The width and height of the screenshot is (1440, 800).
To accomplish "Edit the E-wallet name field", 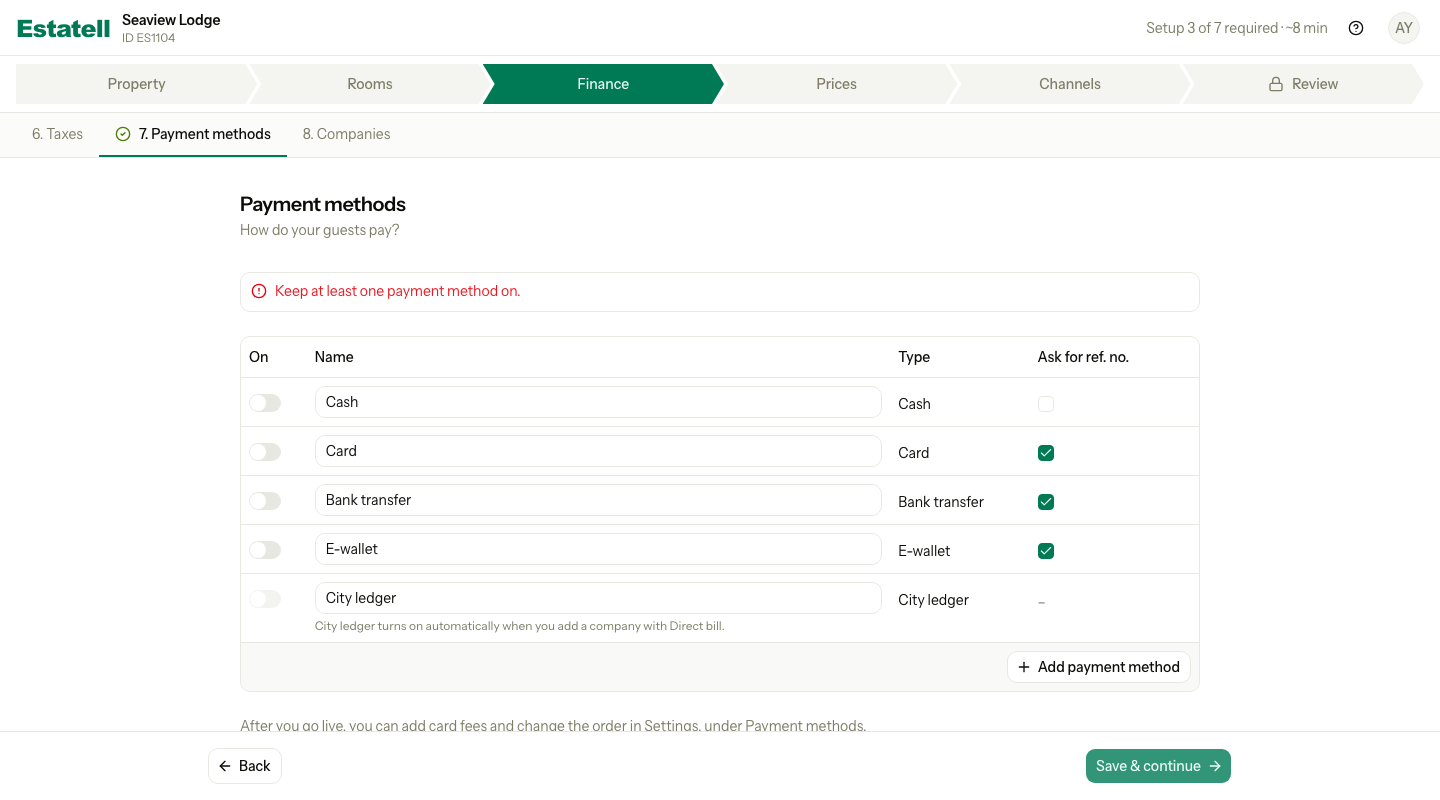I will (x=598, y=549).
